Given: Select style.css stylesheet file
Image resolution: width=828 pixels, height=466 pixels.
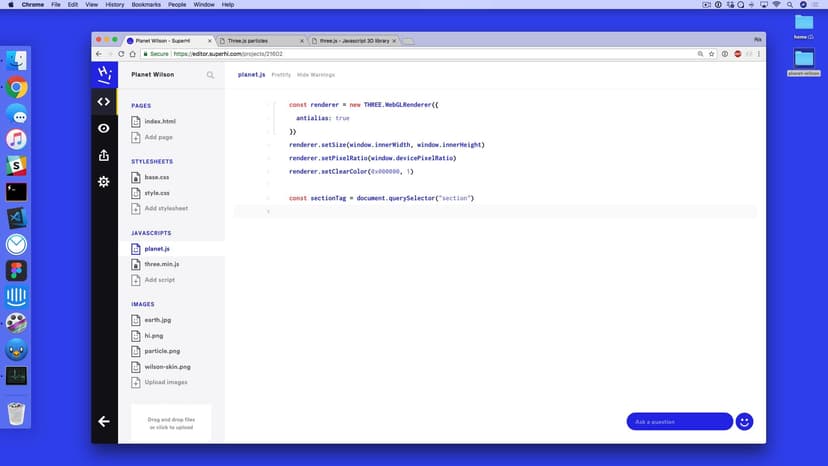Looking at the screenshot, I should coord(156,193).
